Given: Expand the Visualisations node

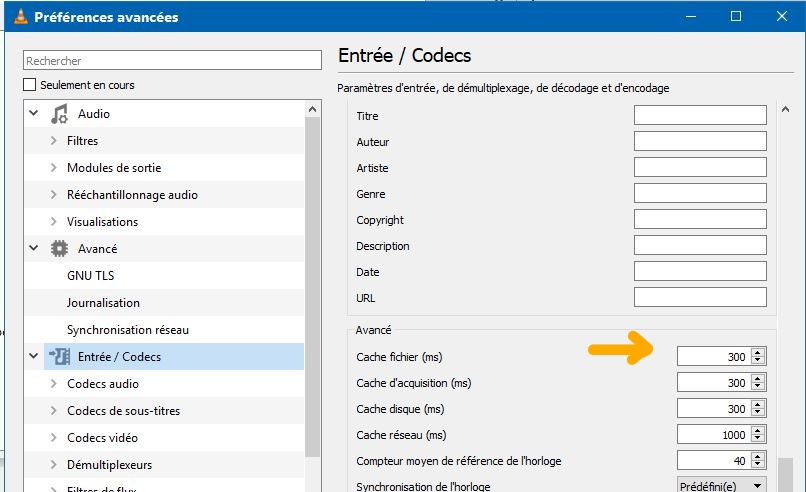Looking at the screenshot, I should tap(53, 221).
